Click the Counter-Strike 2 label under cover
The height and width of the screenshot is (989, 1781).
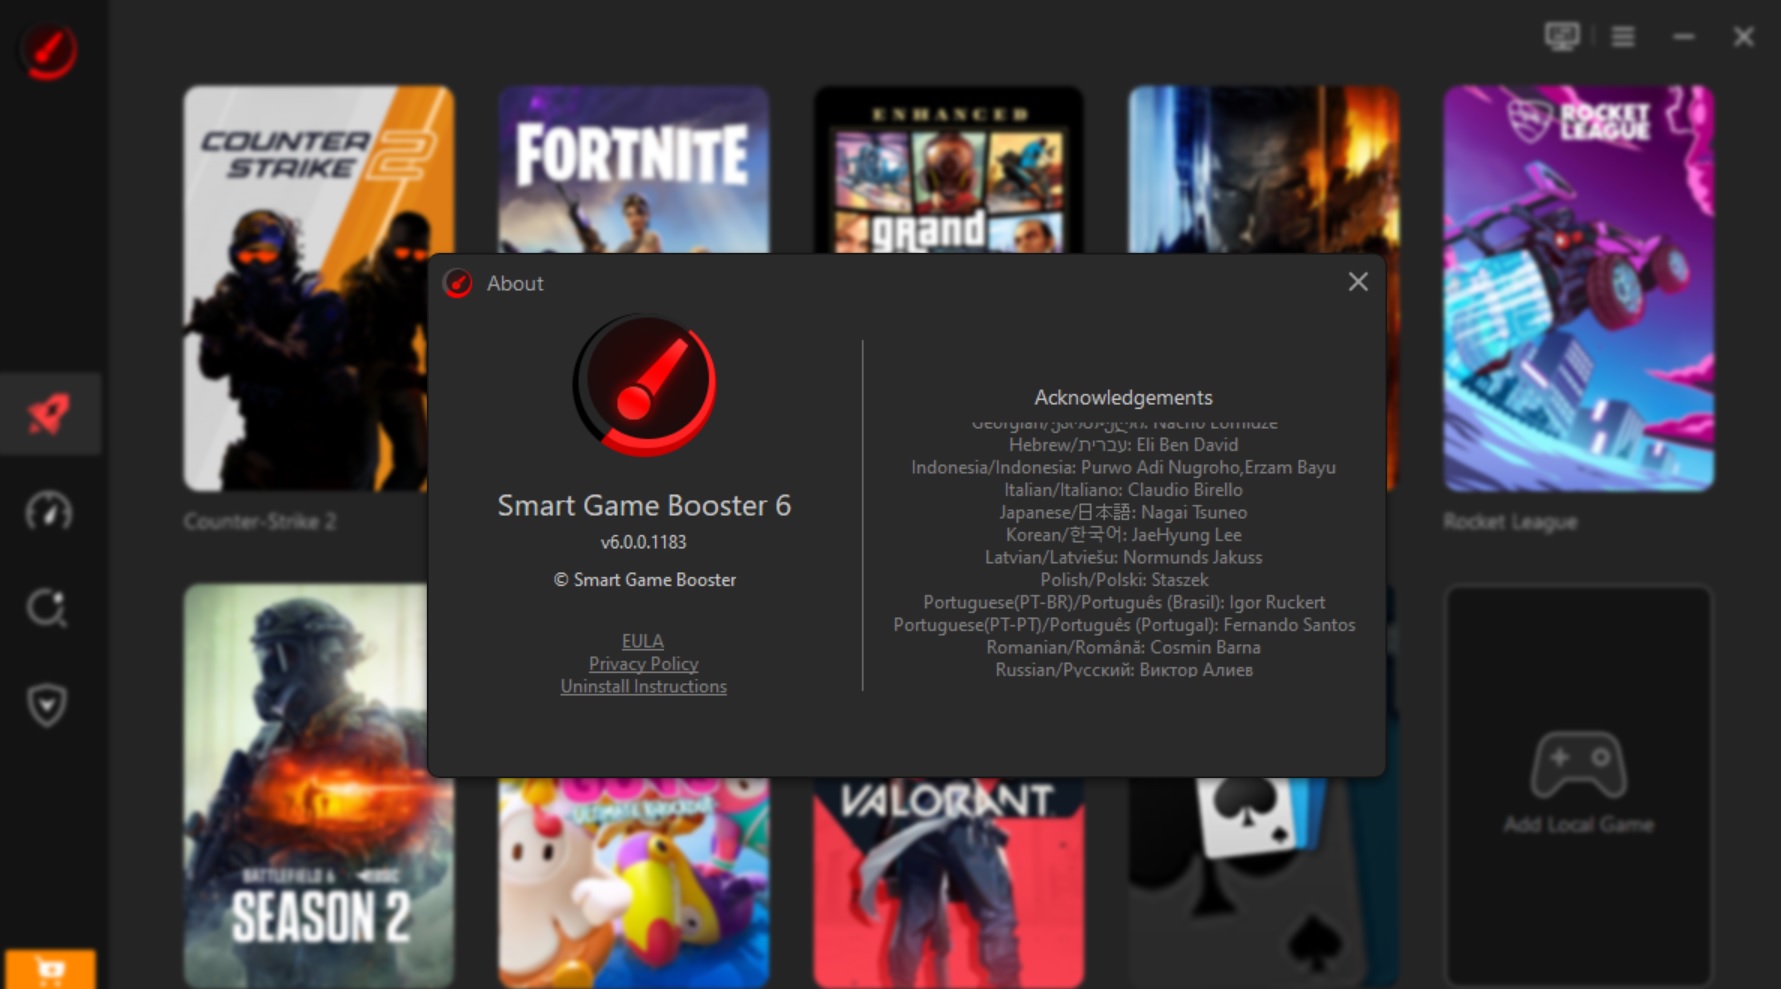point(260,522)
